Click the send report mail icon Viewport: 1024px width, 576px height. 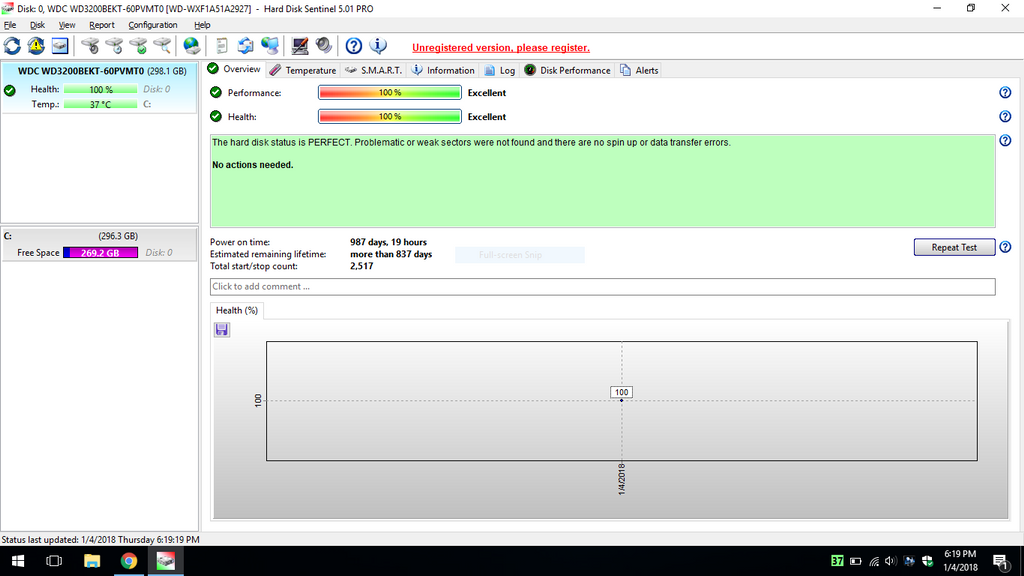click(x=246, y=46)
